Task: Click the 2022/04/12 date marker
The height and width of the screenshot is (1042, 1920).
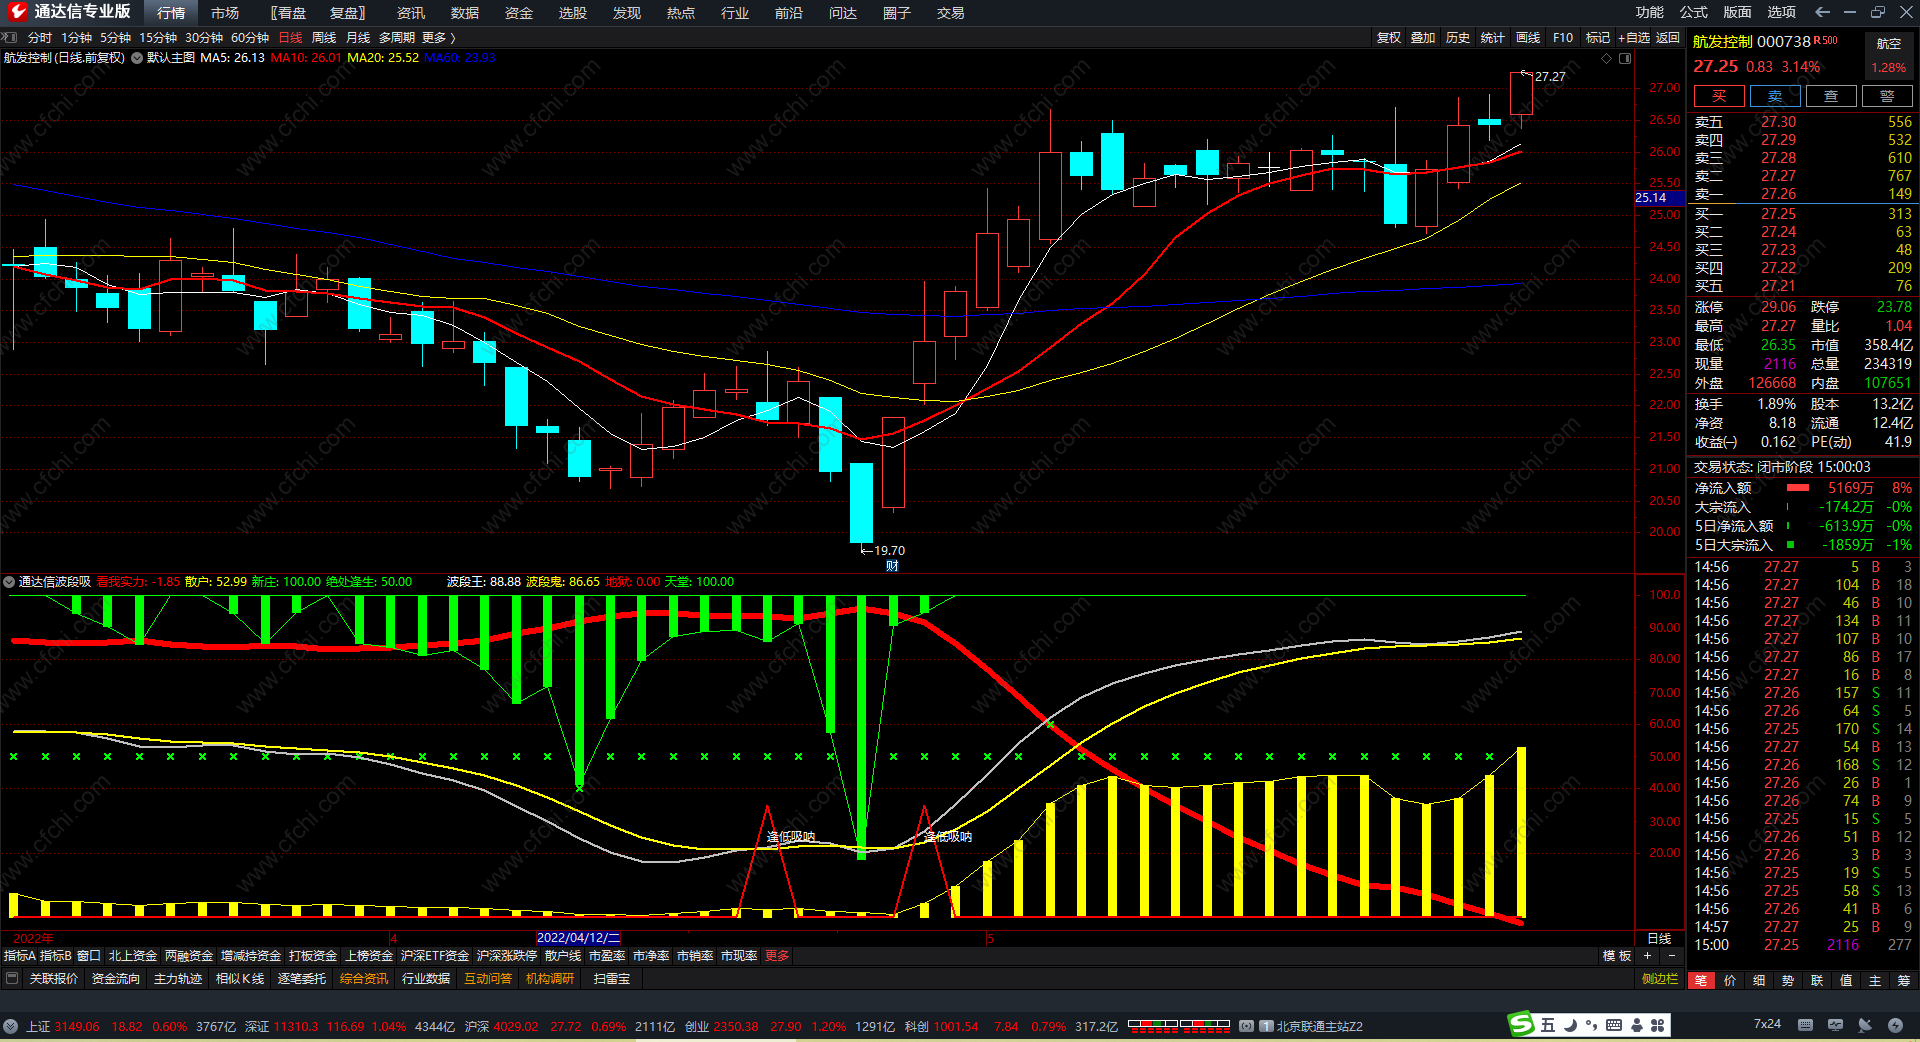Action: (578, 938)
